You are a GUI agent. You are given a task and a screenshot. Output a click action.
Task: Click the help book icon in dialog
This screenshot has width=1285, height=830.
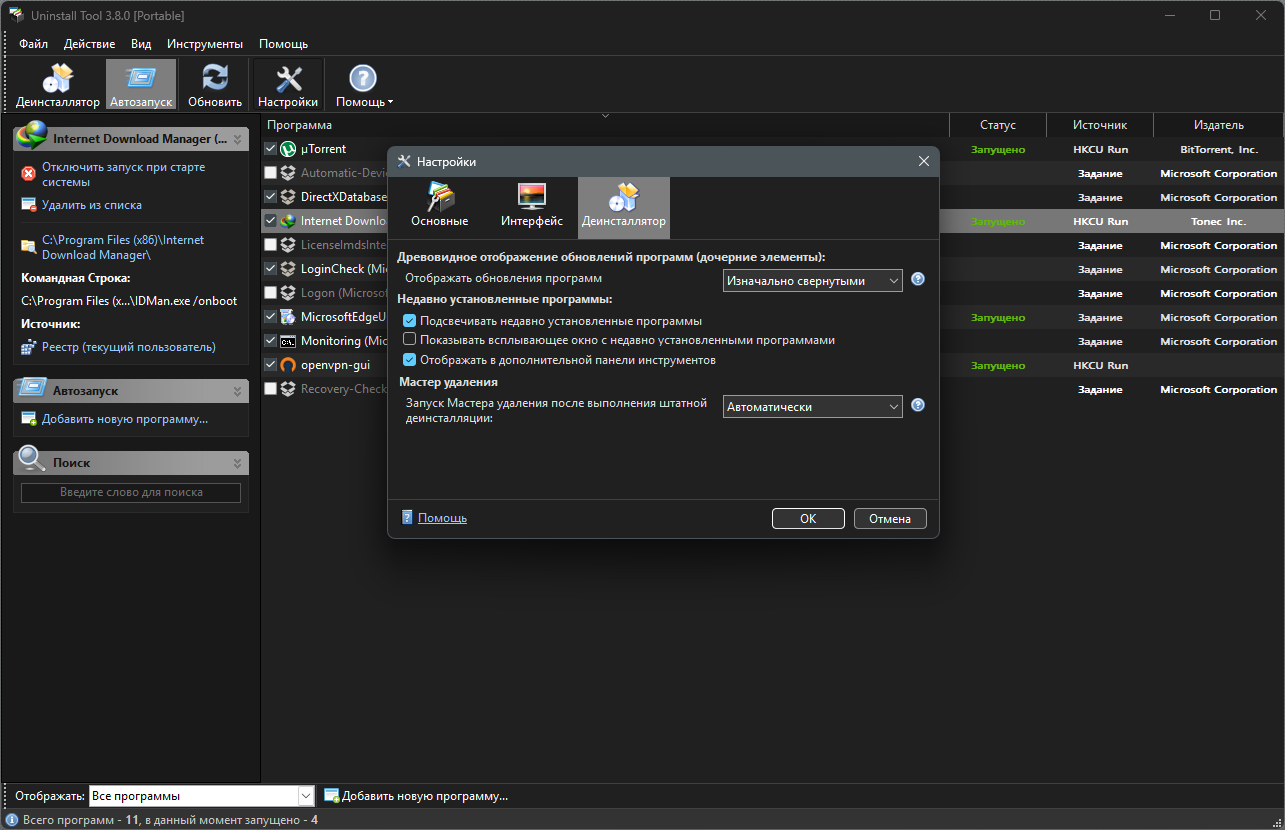point(407,517)
